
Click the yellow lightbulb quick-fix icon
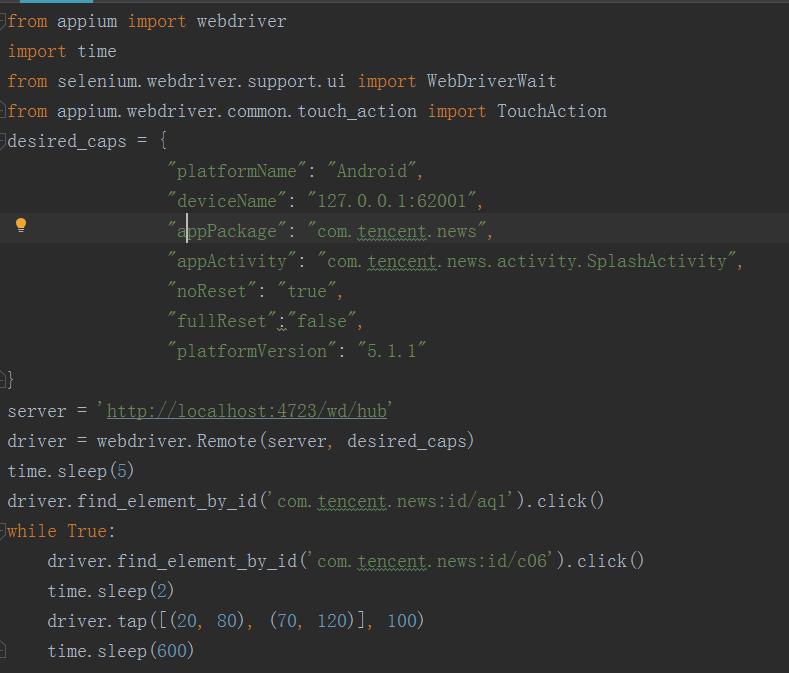pyautogui.click(x=20, y=225)
